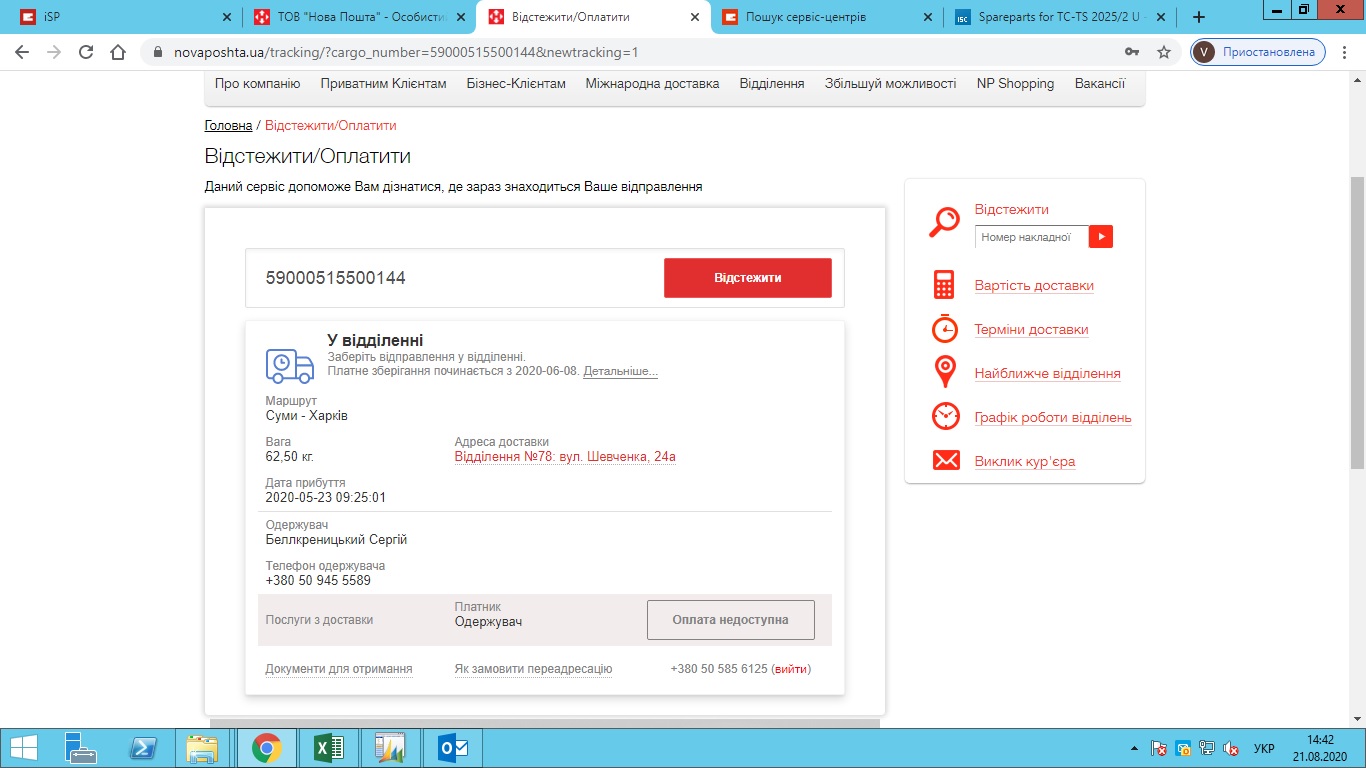
Task: Click the delivery truck status icon
Action: [x=290, y=365]
